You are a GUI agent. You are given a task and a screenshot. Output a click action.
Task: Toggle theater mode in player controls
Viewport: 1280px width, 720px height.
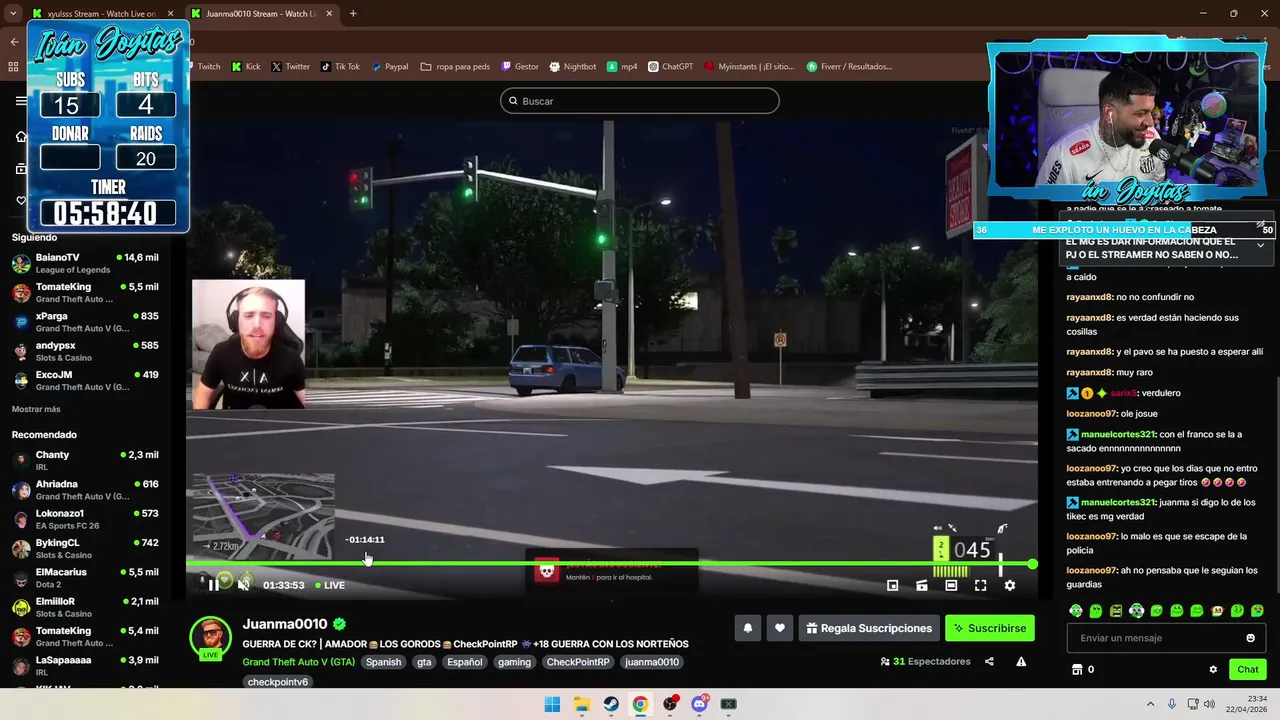[x=951, y=585]
